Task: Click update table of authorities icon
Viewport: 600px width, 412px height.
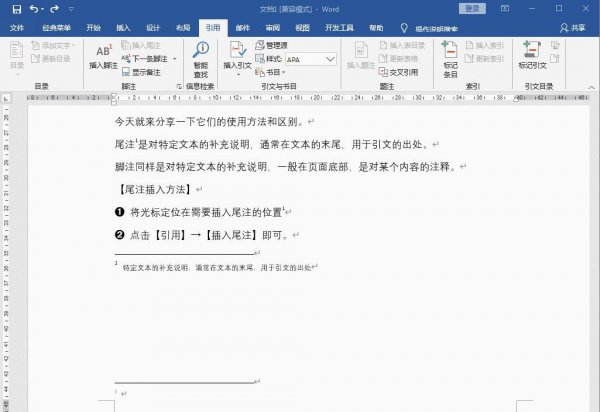Action: pyautogui.click(x=555, y=59)
